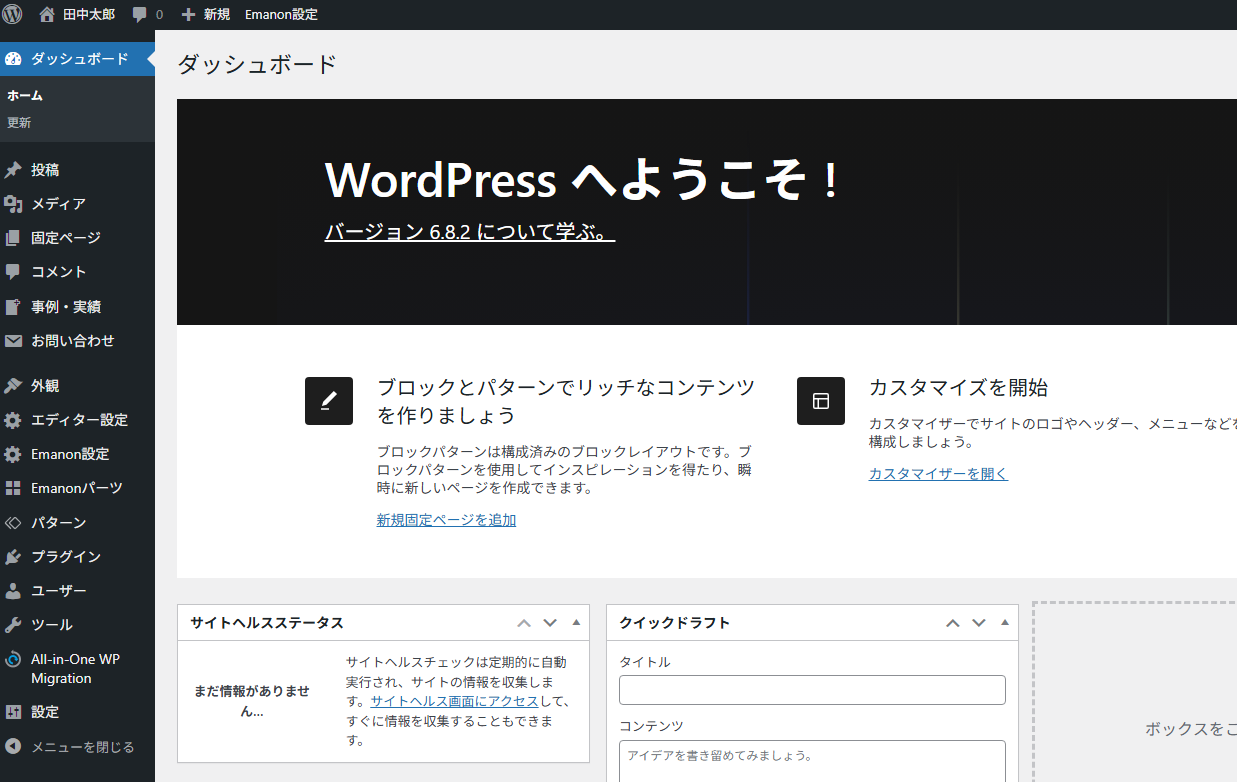
Task: Open comments bubble icon in admin bar
Action: 140,15
